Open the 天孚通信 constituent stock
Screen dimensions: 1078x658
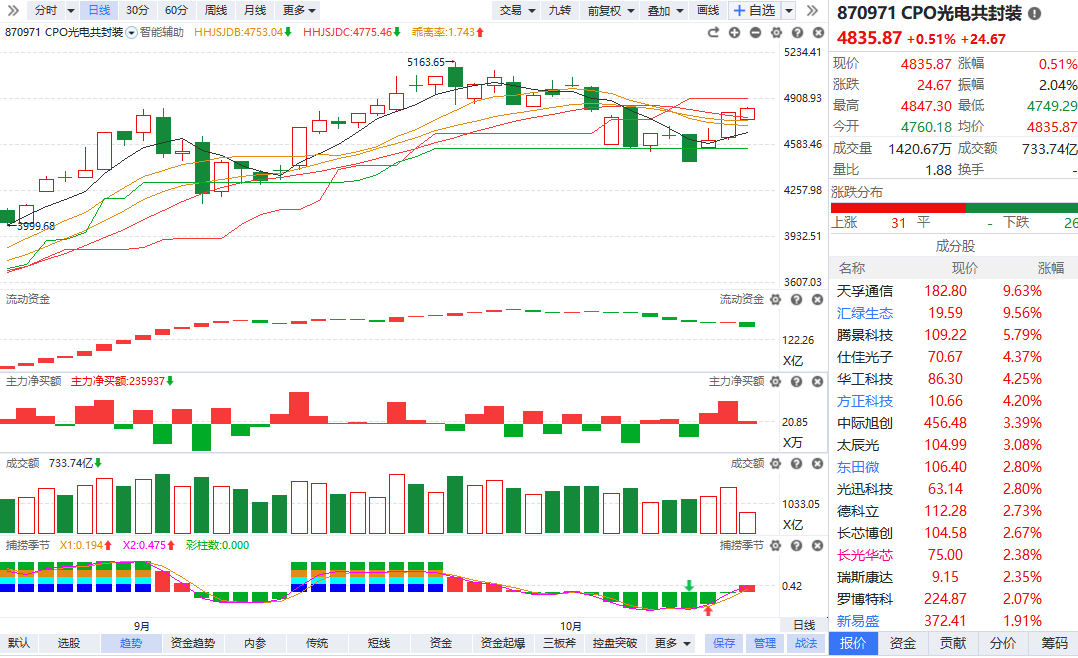(x=865, y=291)
